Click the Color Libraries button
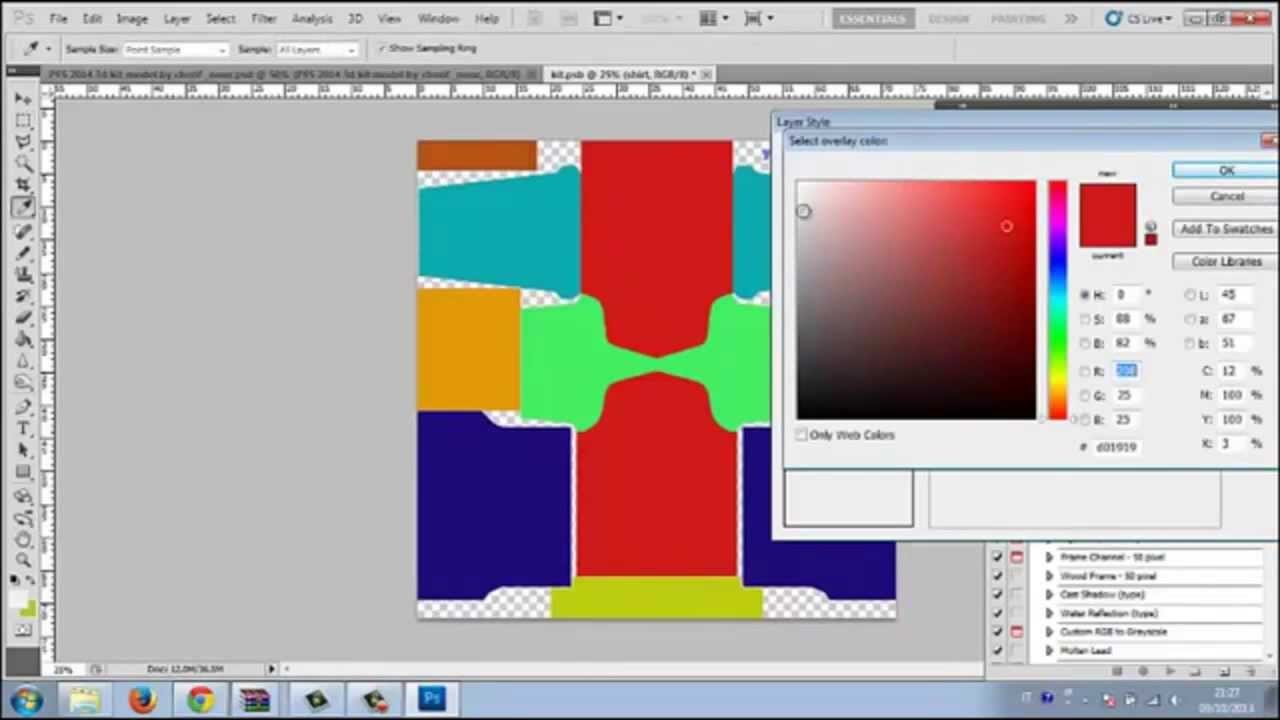The width and height of the screenshot is (1280, 720). click(x=1226, y=261)
